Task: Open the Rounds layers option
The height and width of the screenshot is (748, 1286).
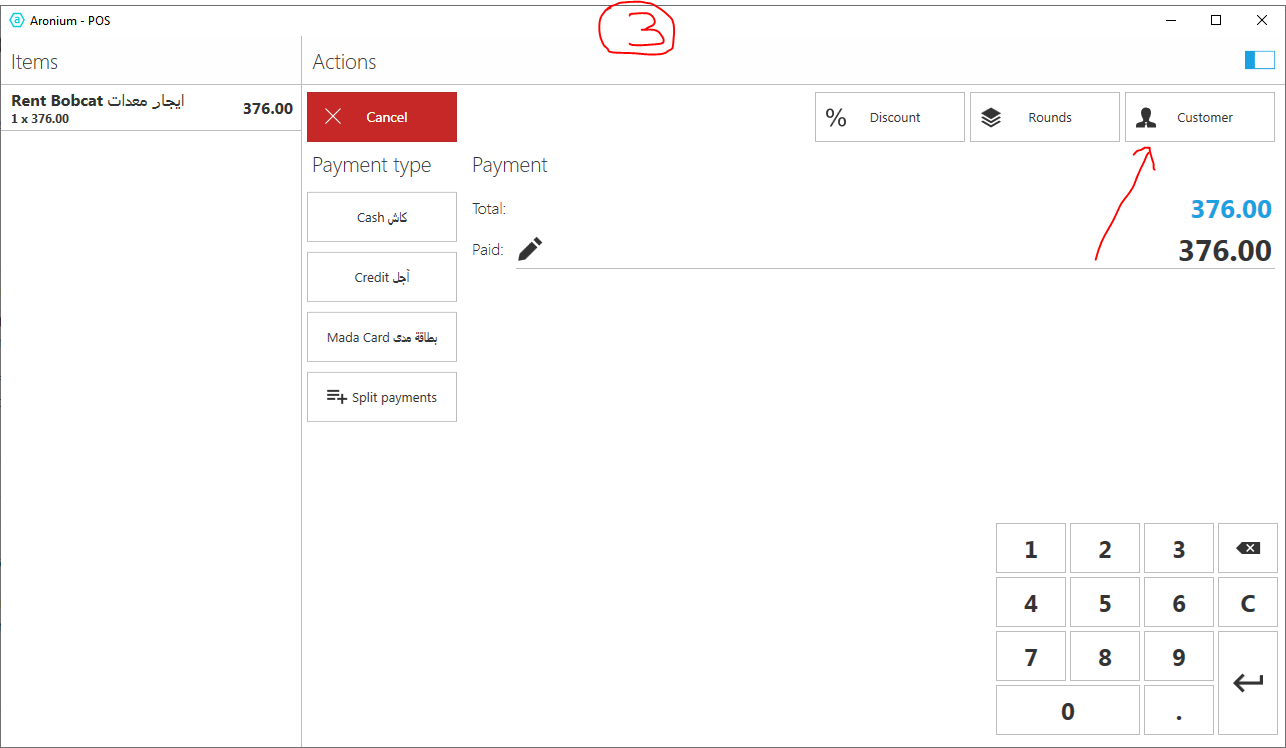Action: tap(1044, 117)
